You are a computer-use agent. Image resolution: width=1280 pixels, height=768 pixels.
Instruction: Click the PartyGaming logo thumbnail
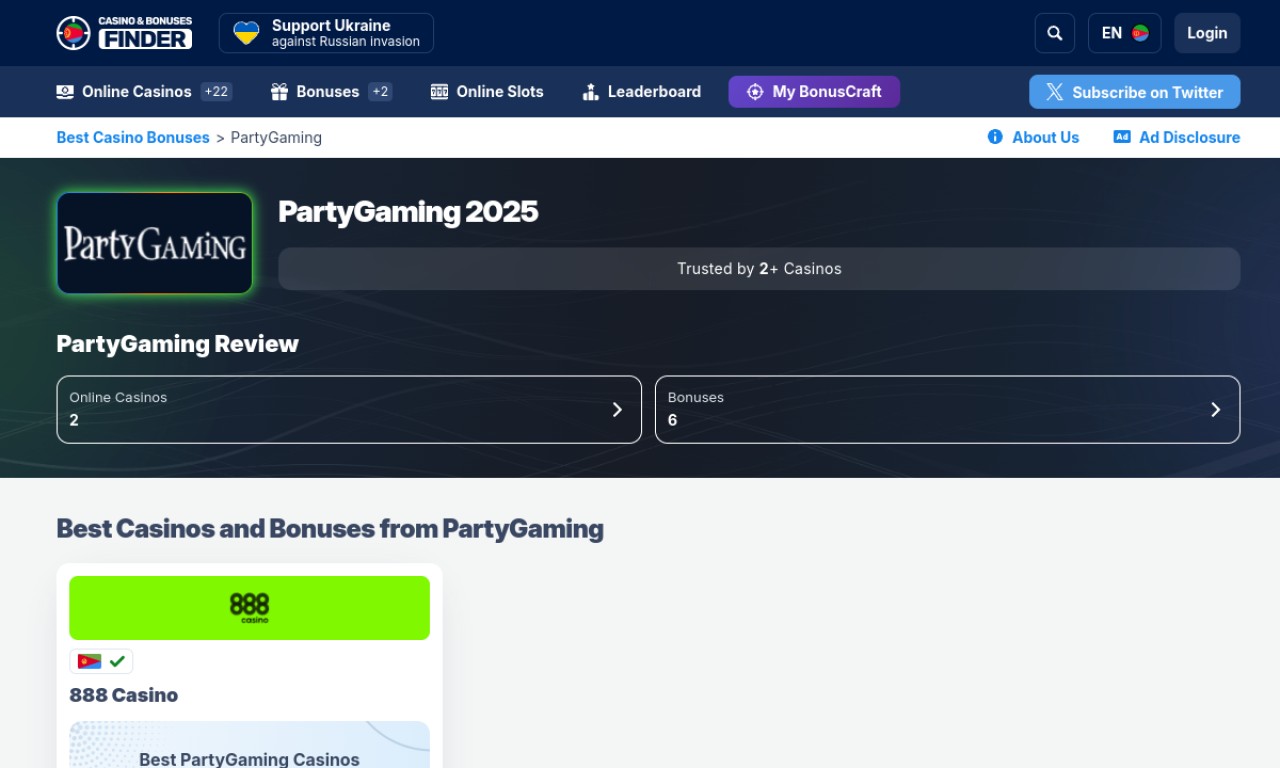[x=155, y=243]
